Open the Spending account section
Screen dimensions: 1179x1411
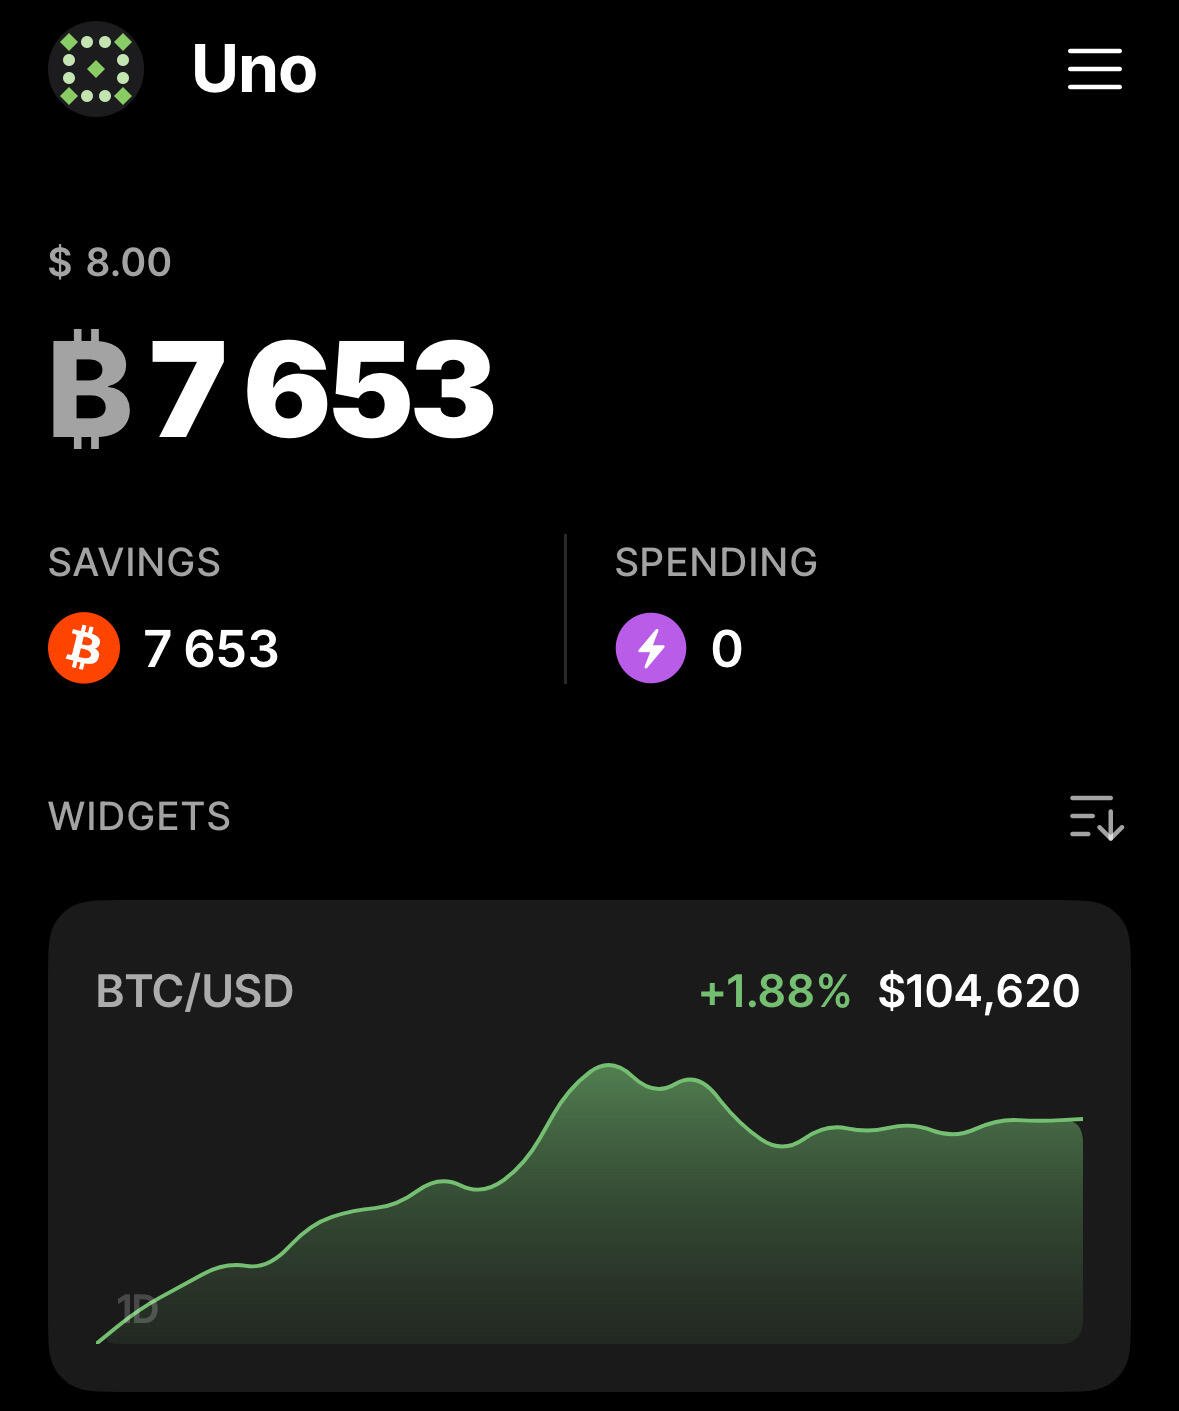[716, 609]
